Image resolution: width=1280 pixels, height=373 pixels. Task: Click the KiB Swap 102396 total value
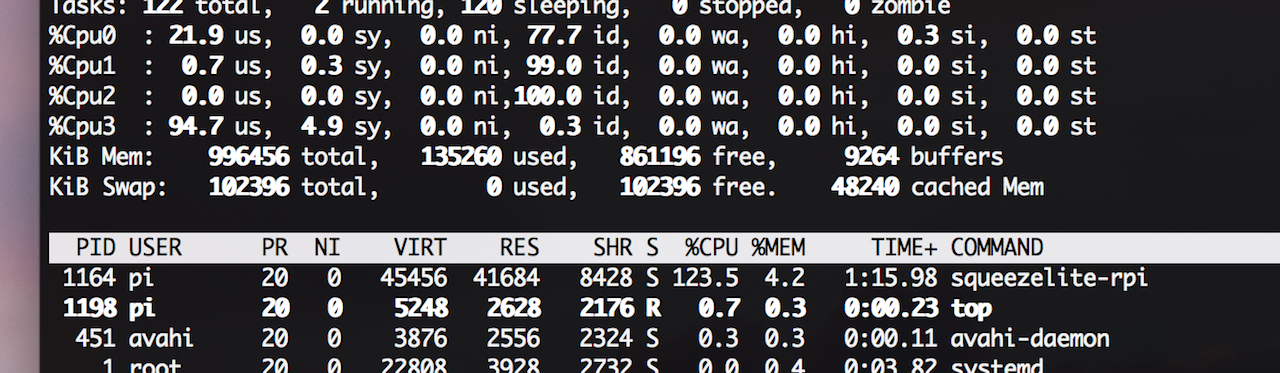249,187
